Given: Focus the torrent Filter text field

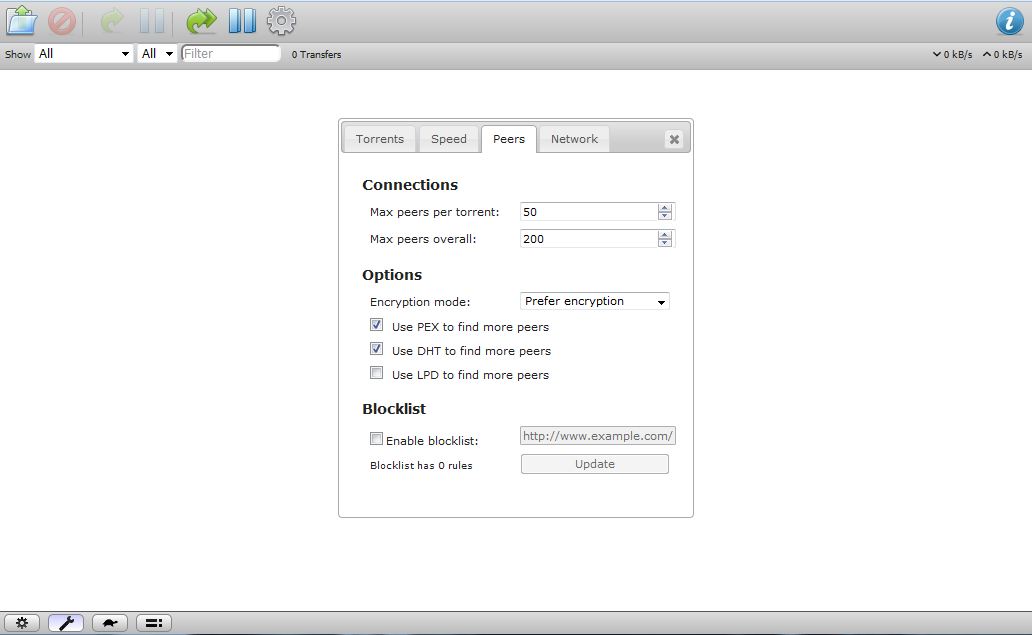Looking at the screenshot, I should click(230, 54).
